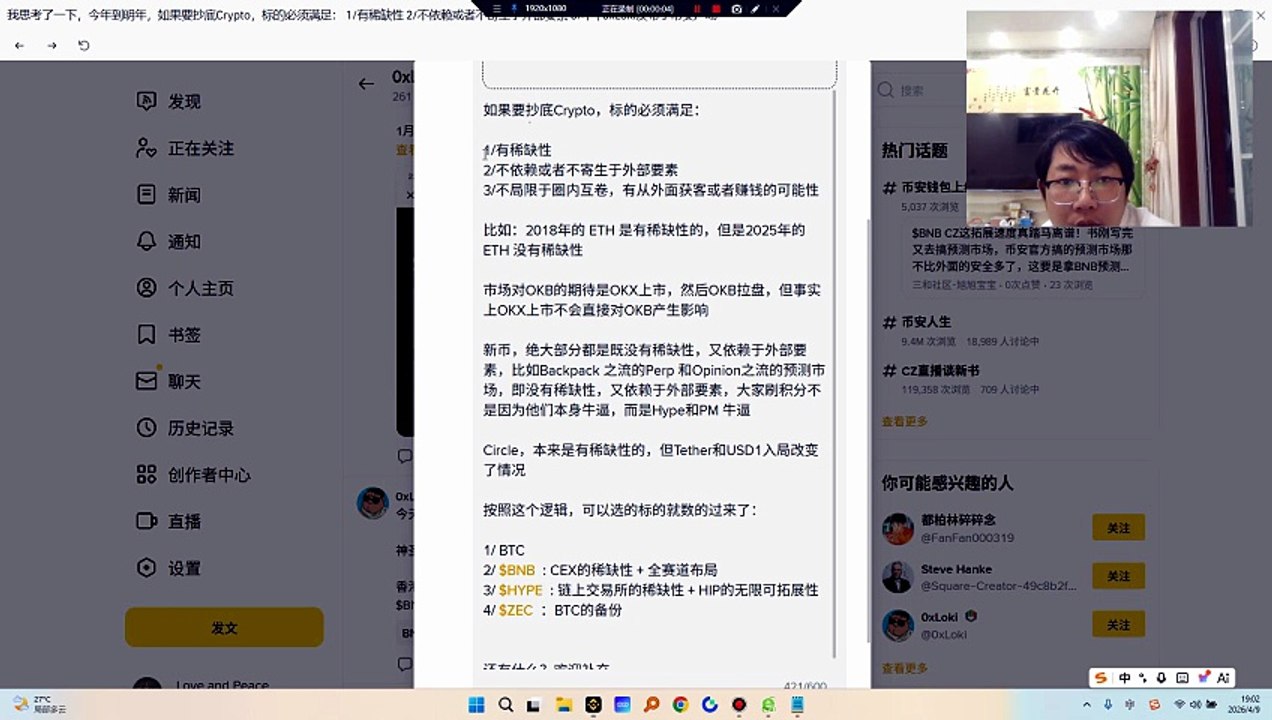1272x720 pixels.
Task: Click the back arrow beside 0xL profile header
Action: (366, 84)
